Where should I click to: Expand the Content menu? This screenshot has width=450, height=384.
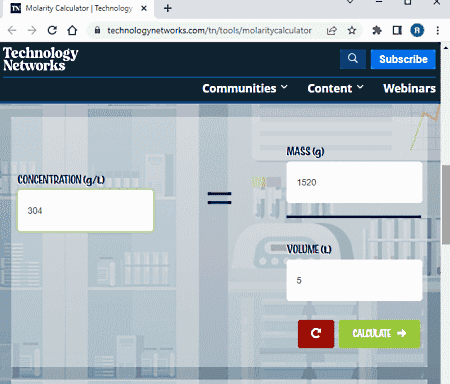click(335, 88)
